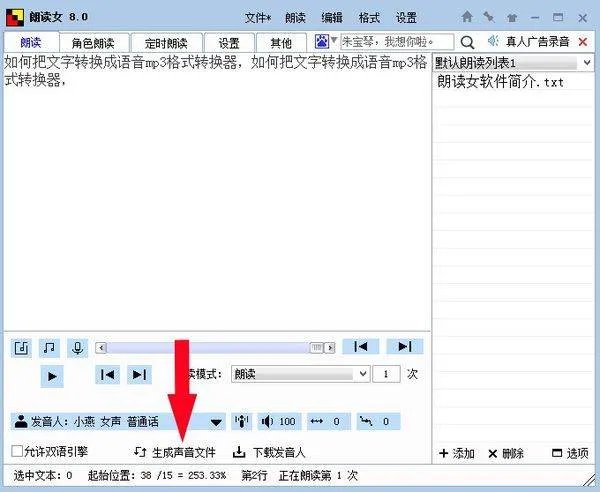Open the home icon in title bar
The height and width of the screenshot is (492, 600).
coord(467,17)
